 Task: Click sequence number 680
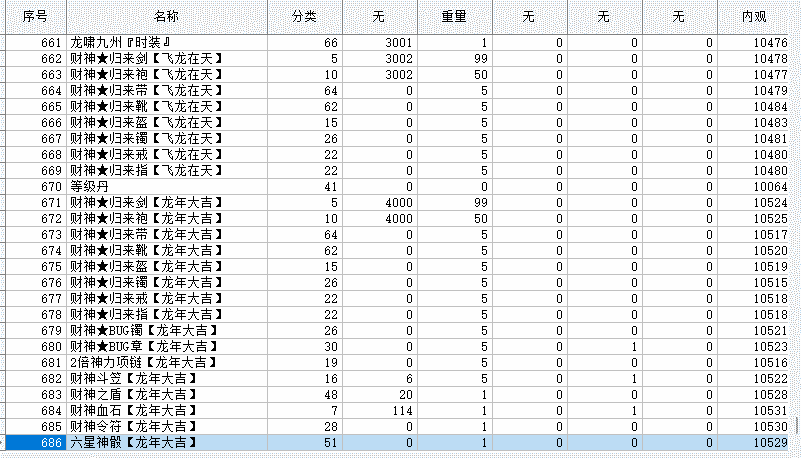[36, 347]
